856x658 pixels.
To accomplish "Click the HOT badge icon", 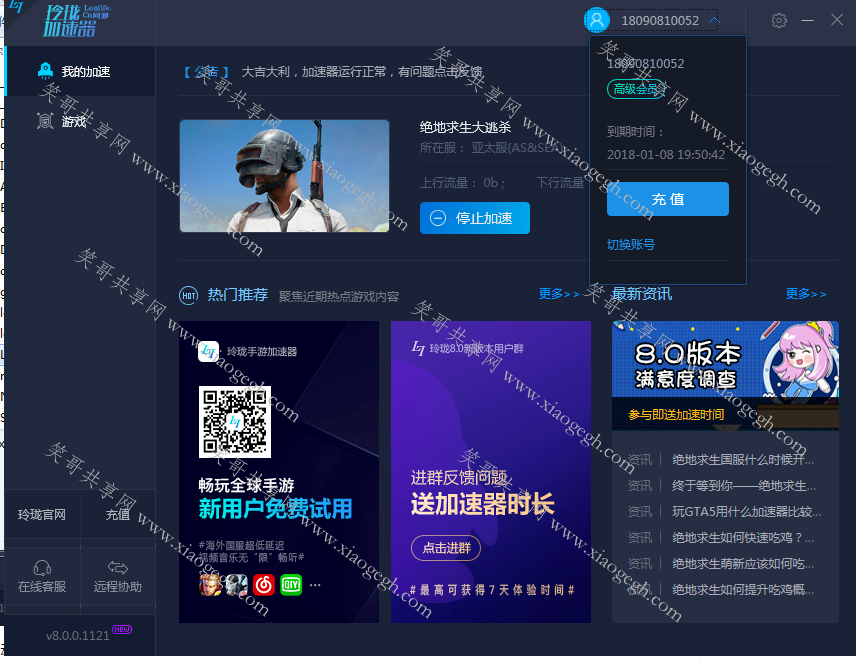I will coord(188,295).
